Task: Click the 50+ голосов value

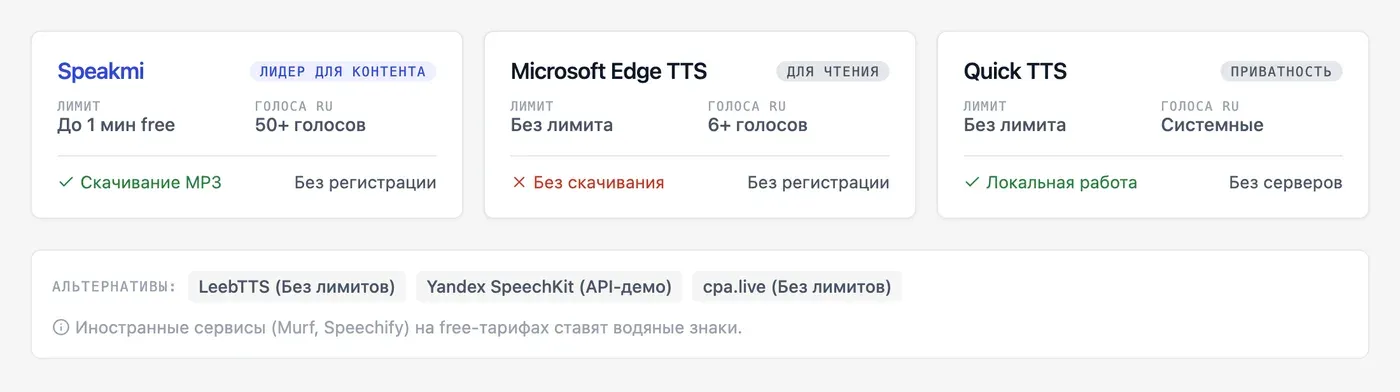Action: point(310,125)
